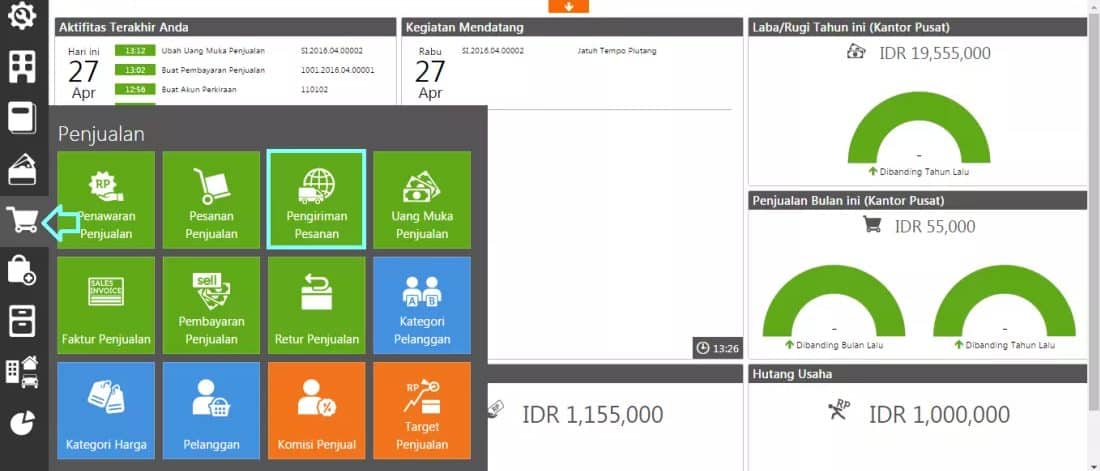1100x471 pixels.
Task: Click the IDR 55,000 sales value
Action: pyautogui.click(x=934, y=227)
